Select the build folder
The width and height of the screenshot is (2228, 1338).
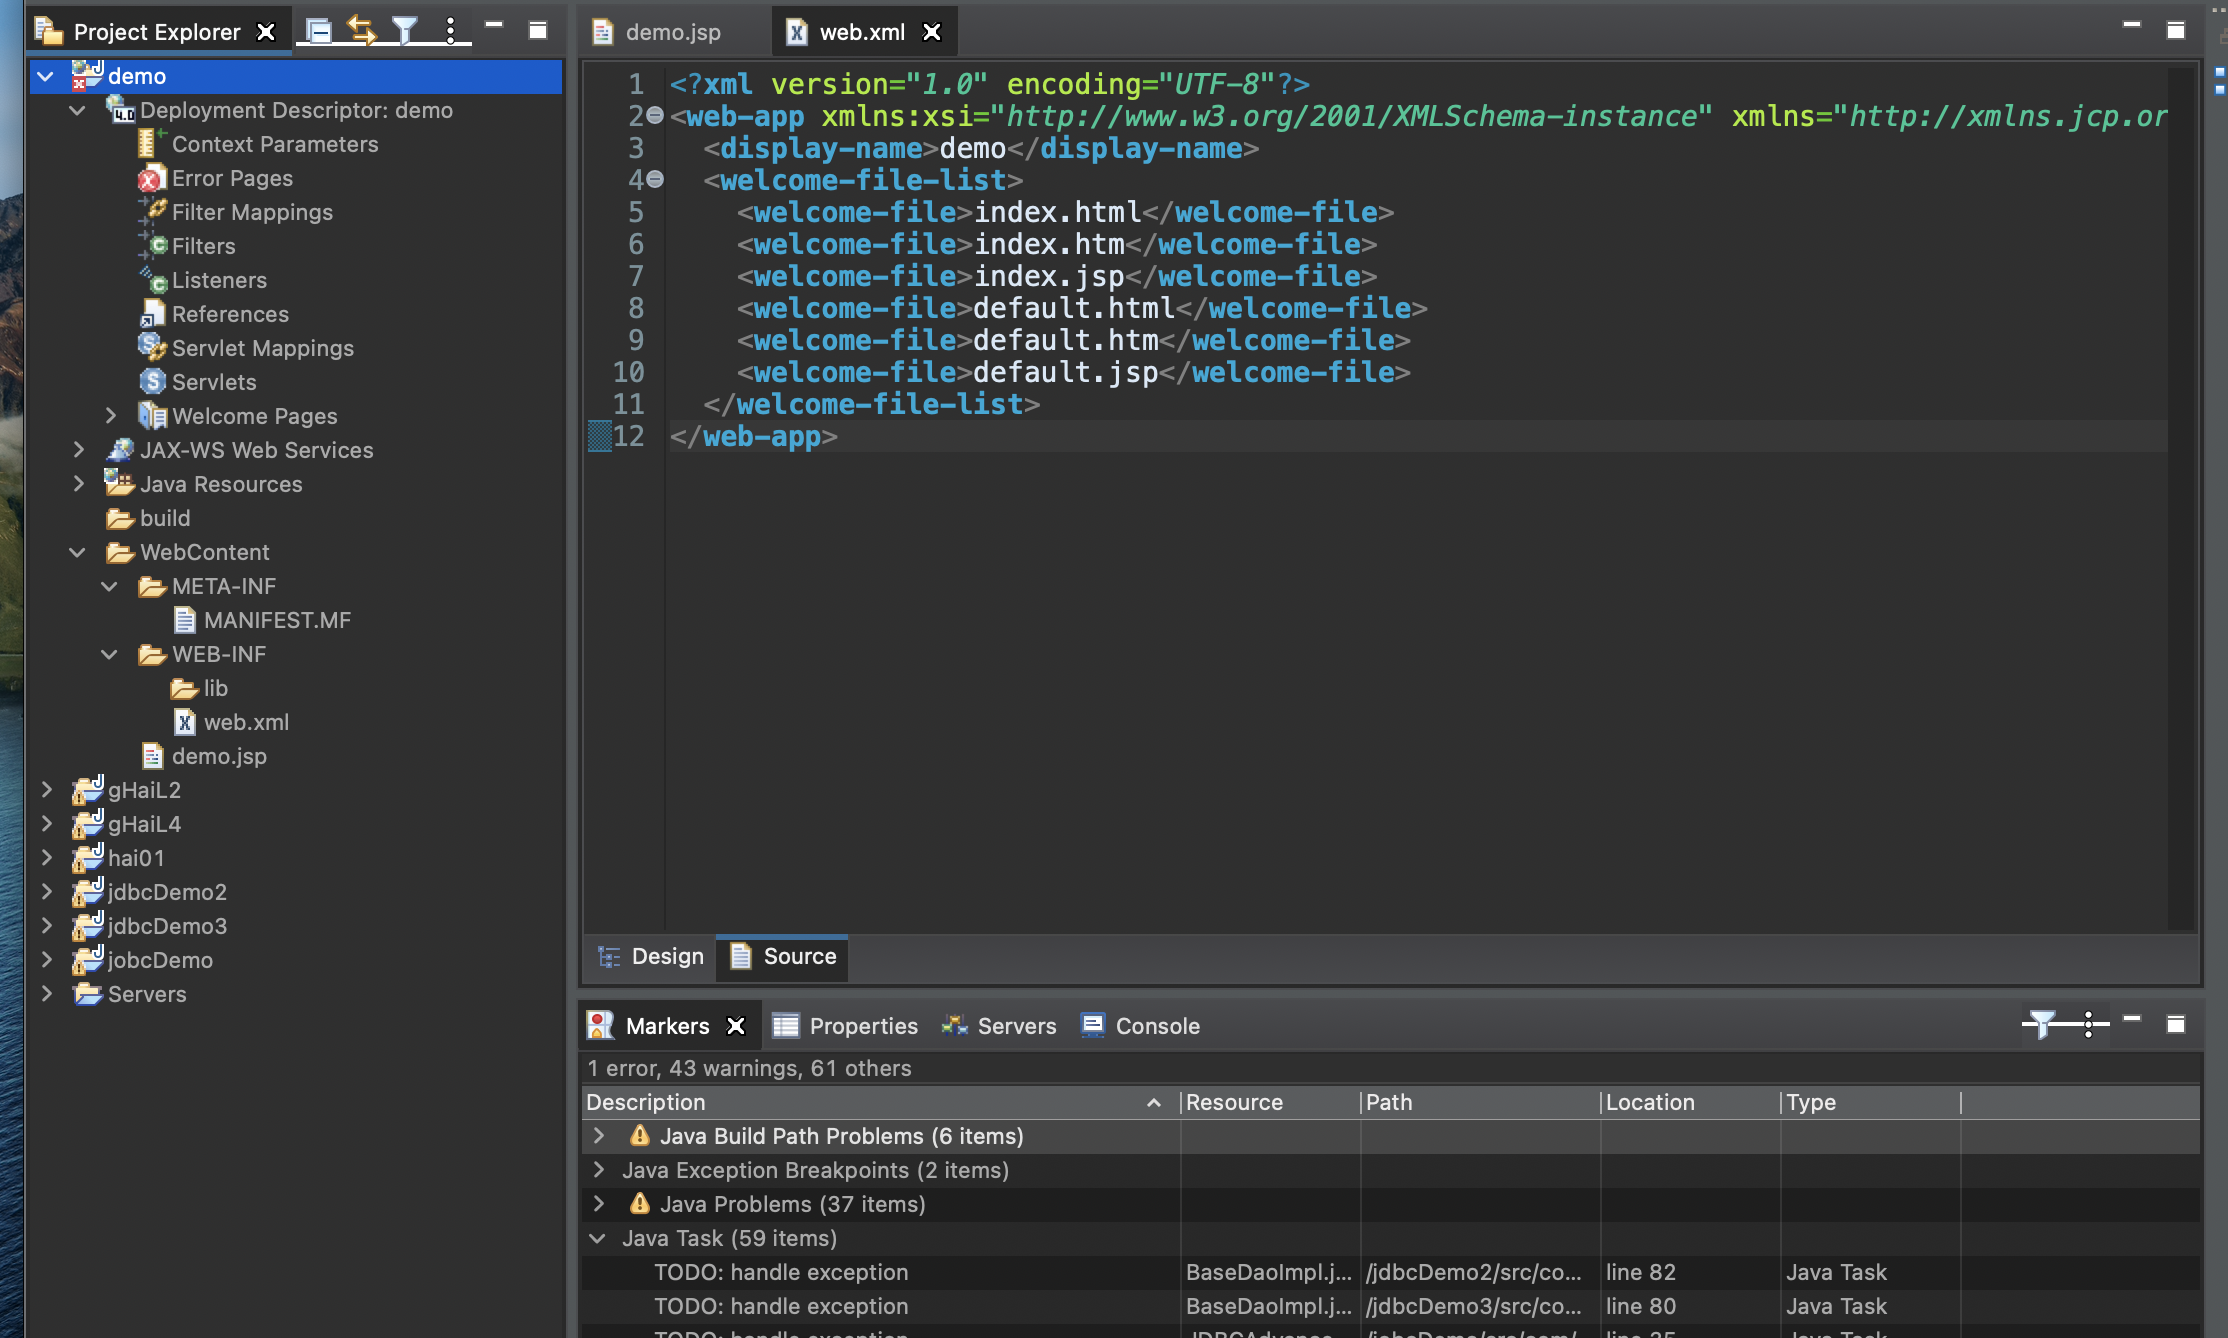(165, 518)
